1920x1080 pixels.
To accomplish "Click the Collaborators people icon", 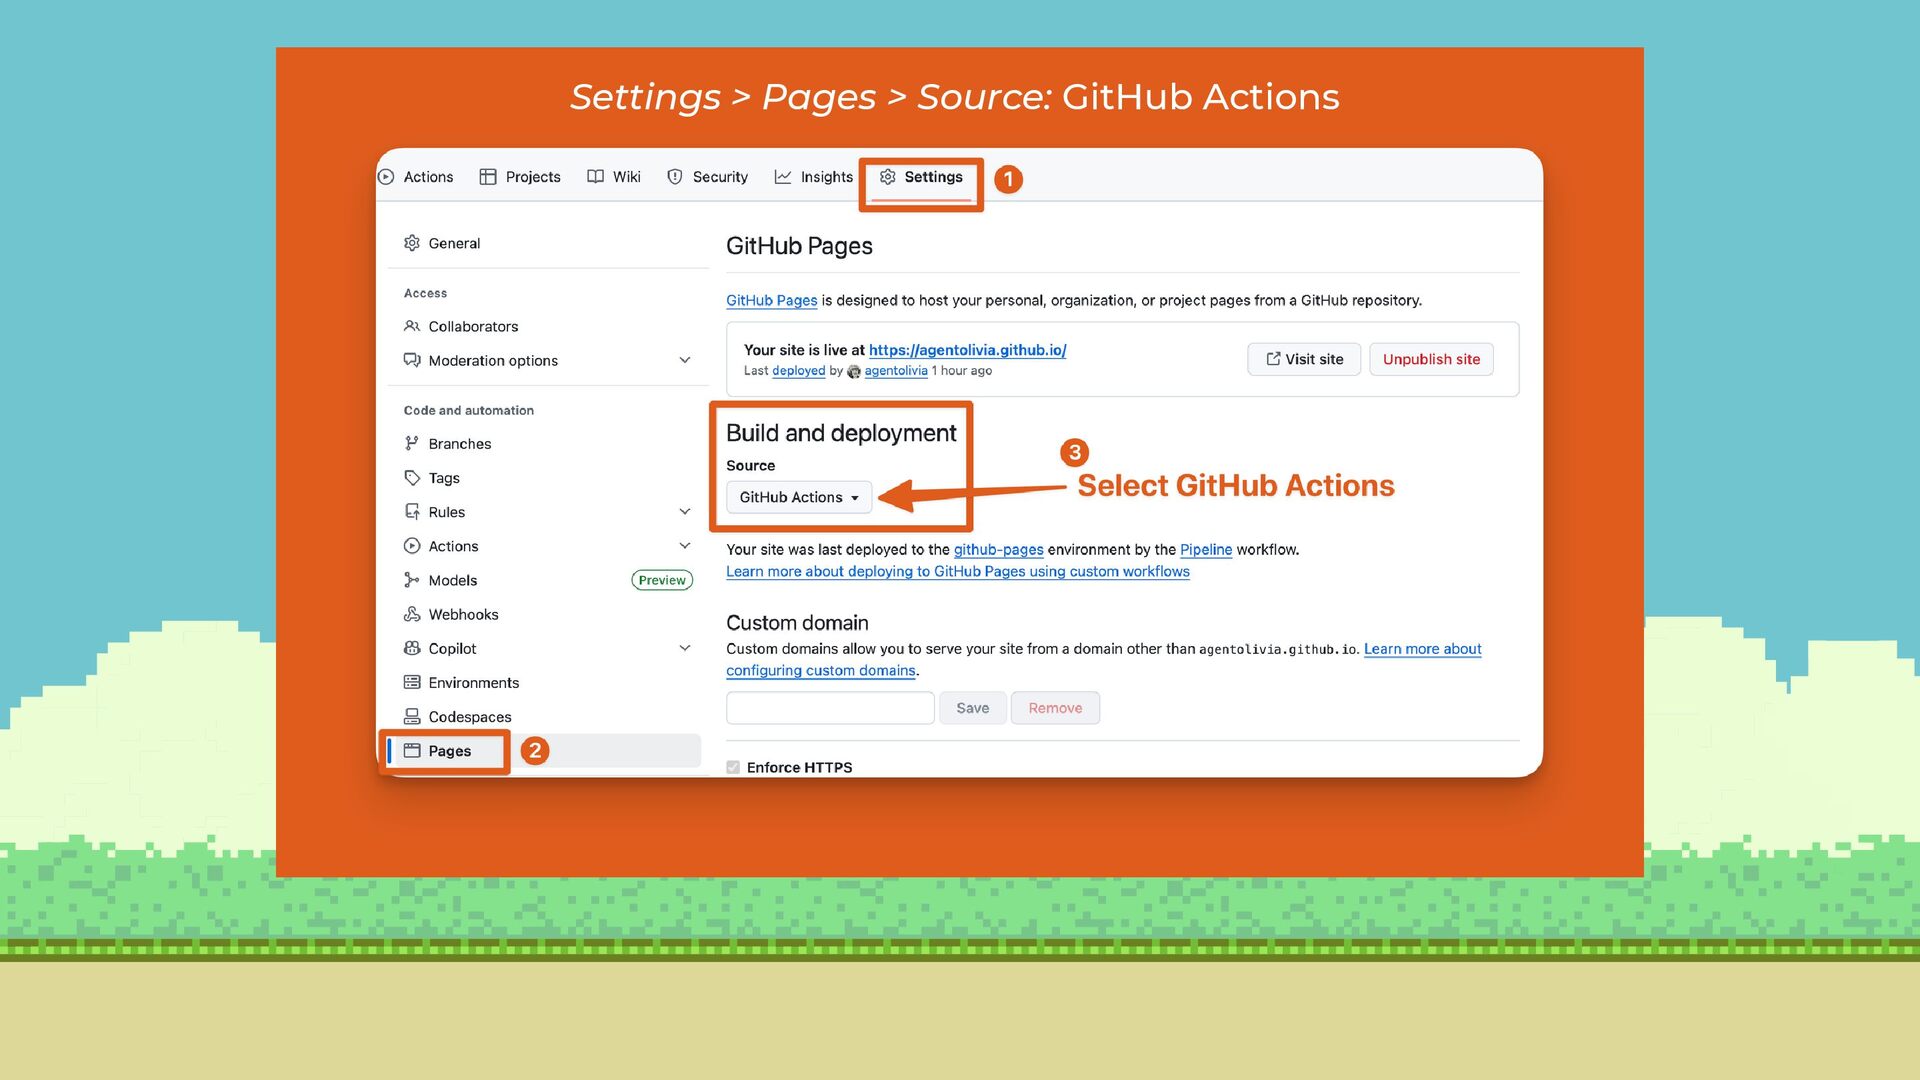I will click(411, 326).
